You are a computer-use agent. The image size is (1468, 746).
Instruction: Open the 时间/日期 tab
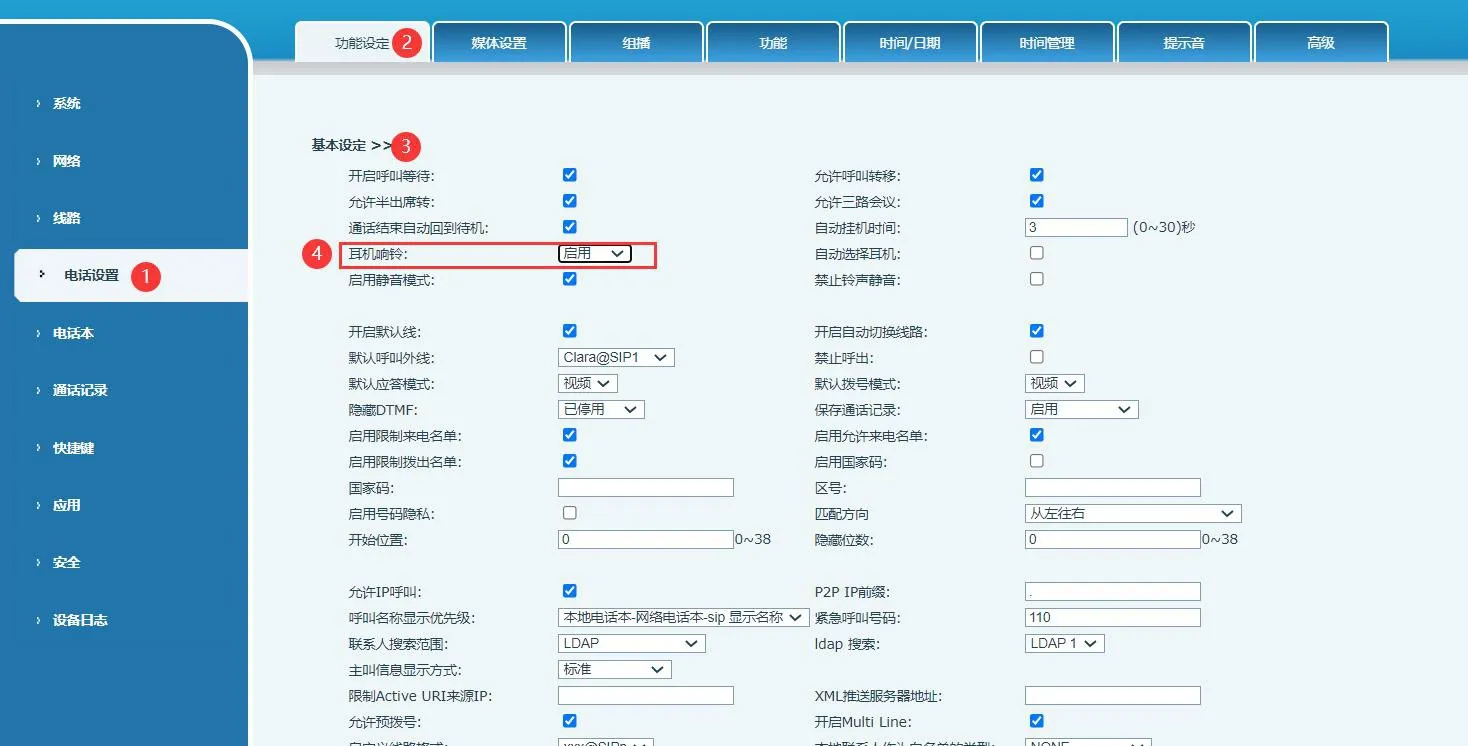(909, 41)
